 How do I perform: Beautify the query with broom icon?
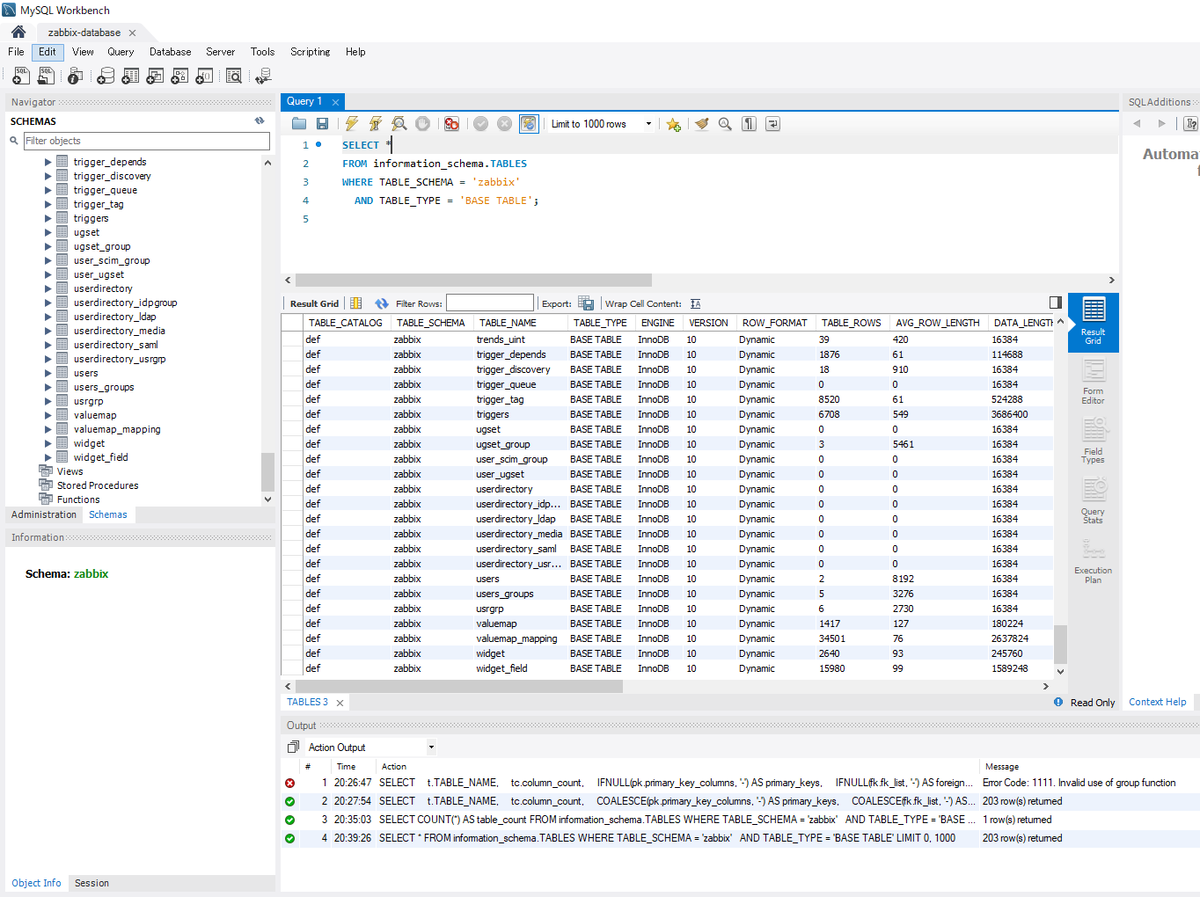coord(701,124)
